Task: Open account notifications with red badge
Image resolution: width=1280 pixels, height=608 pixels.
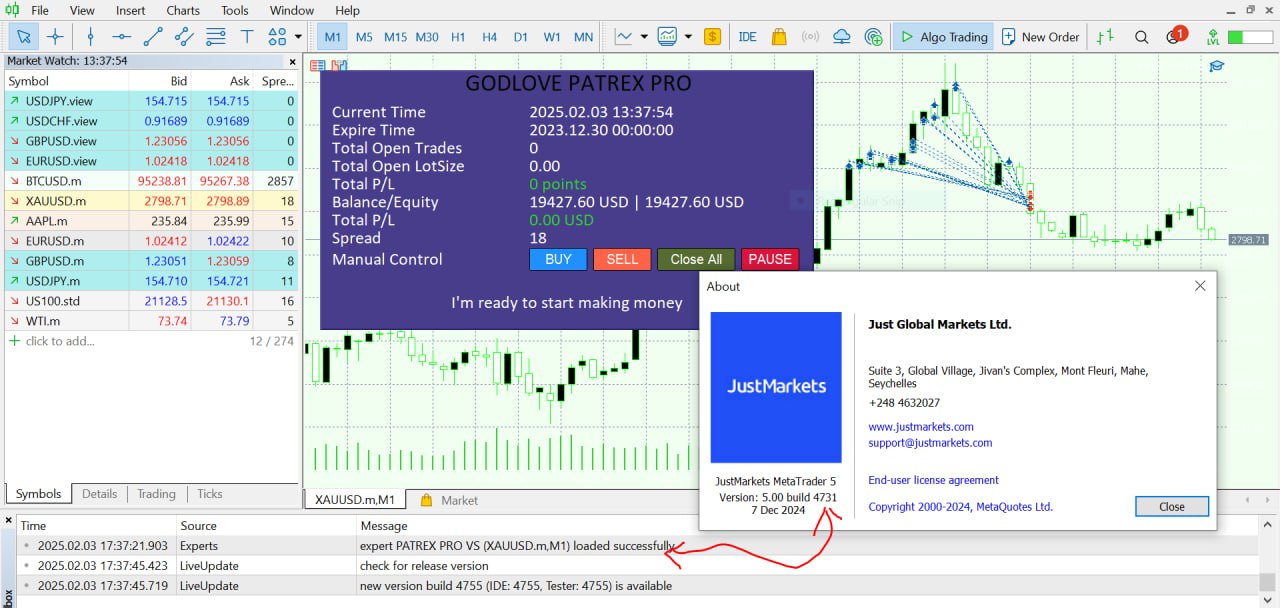Action: 1175,36
